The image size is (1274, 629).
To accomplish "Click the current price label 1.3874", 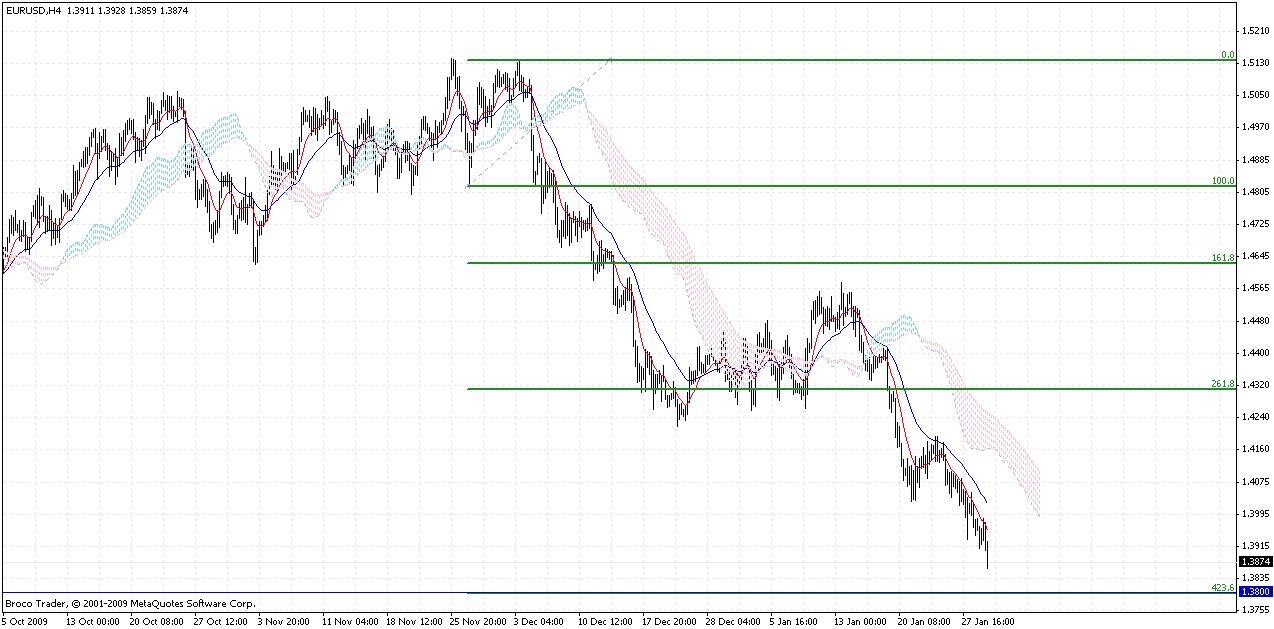I will 1256,562.
